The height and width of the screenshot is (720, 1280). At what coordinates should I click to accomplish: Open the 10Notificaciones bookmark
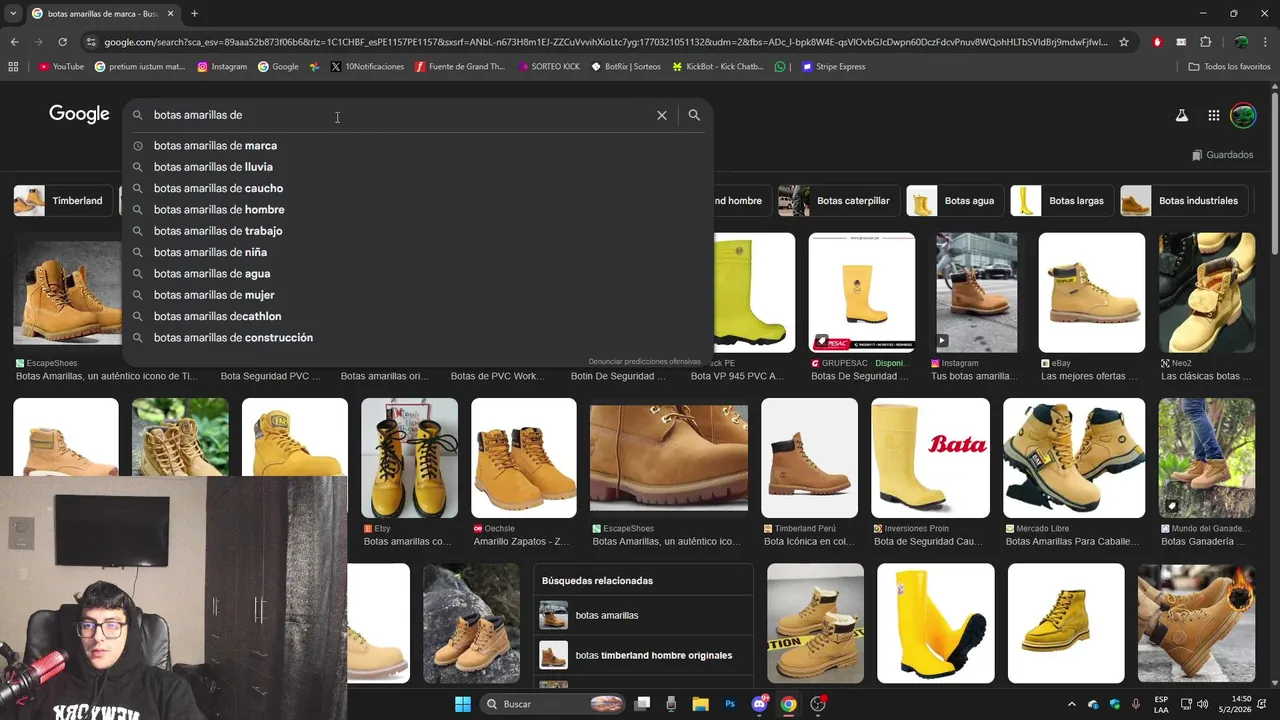pyautogui.click(x=367, y=67)
